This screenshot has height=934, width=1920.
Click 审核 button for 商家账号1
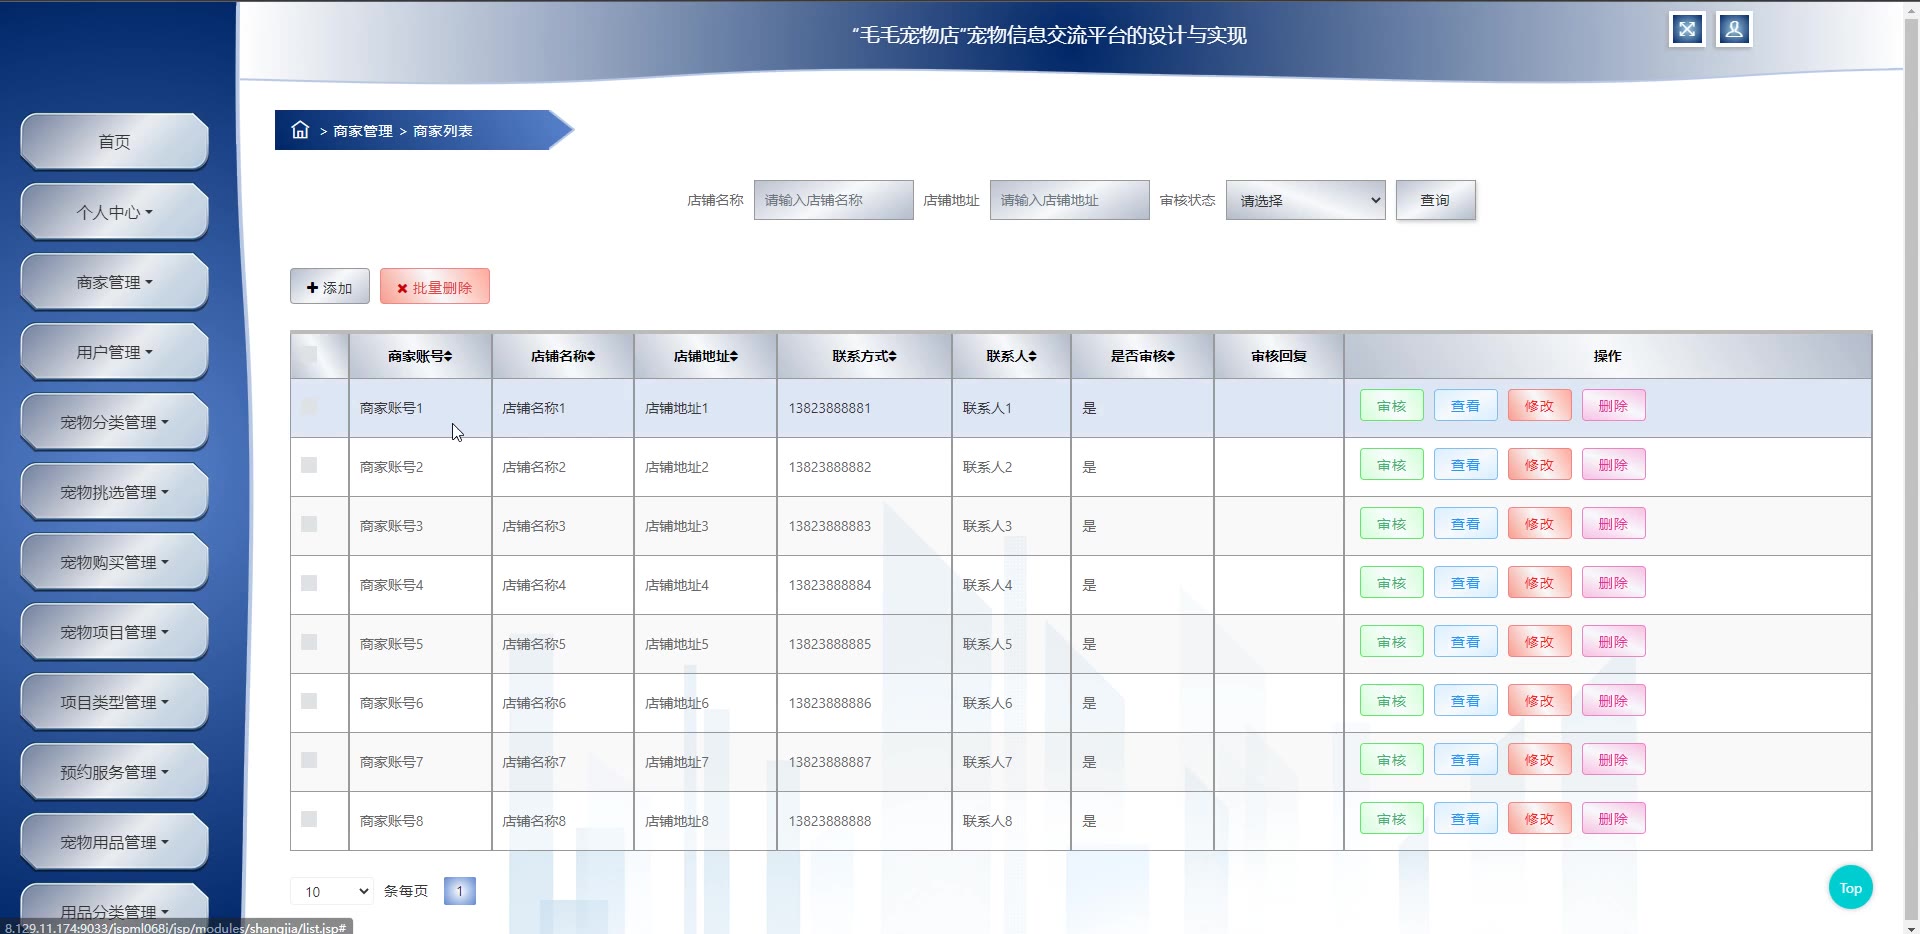point(1391,406)
